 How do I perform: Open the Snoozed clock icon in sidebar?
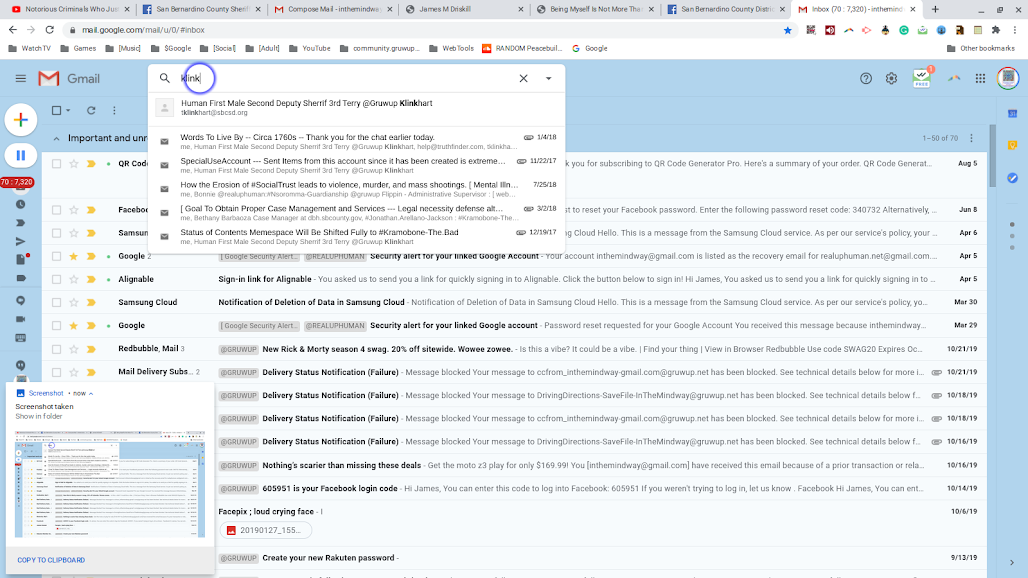pyautogui.click(x=20, y=204)
